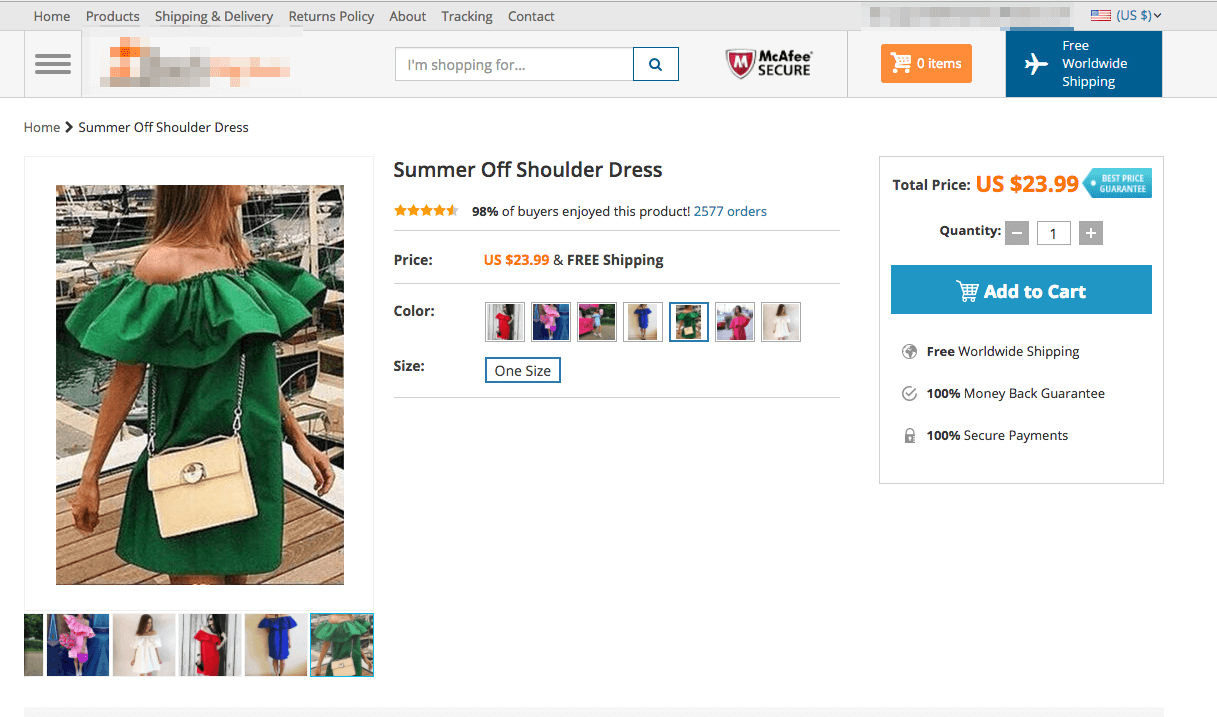Go to Returns Policy page
Viewport: 1217px width, 717px height.
331,16
